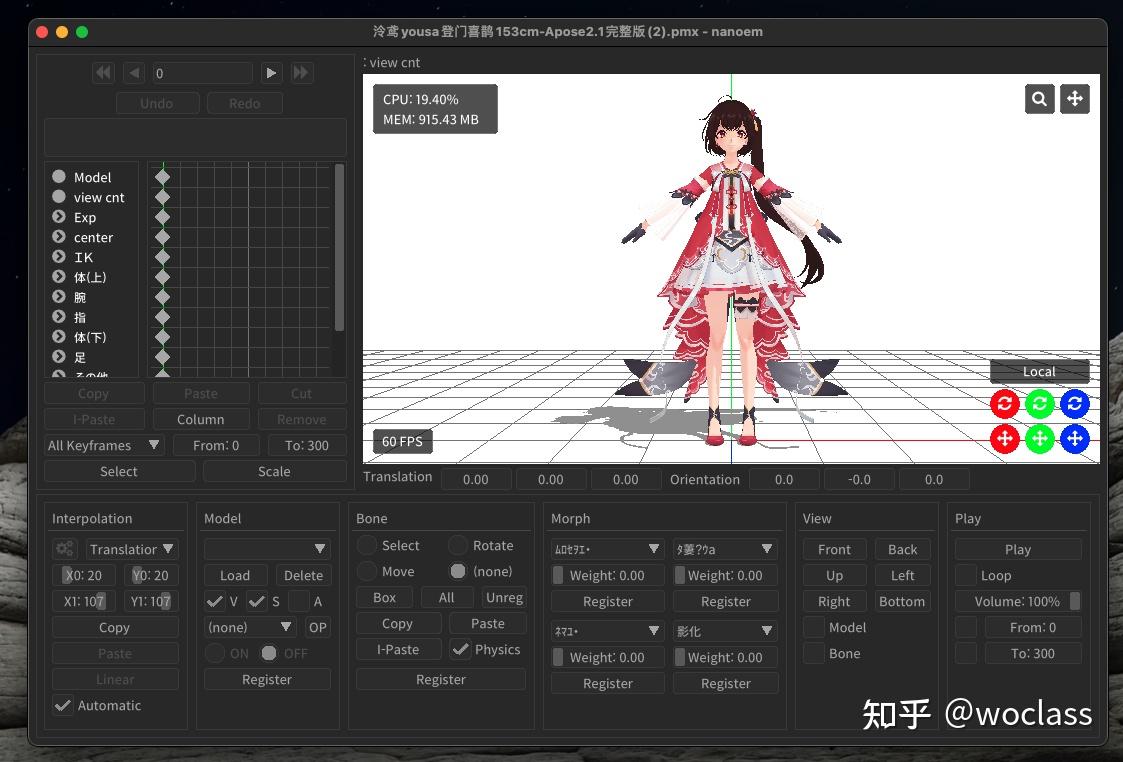Image resolution: width=1123 pixels, height=762 pixels.
Task: Click the frame number input field
Action: 202,72
